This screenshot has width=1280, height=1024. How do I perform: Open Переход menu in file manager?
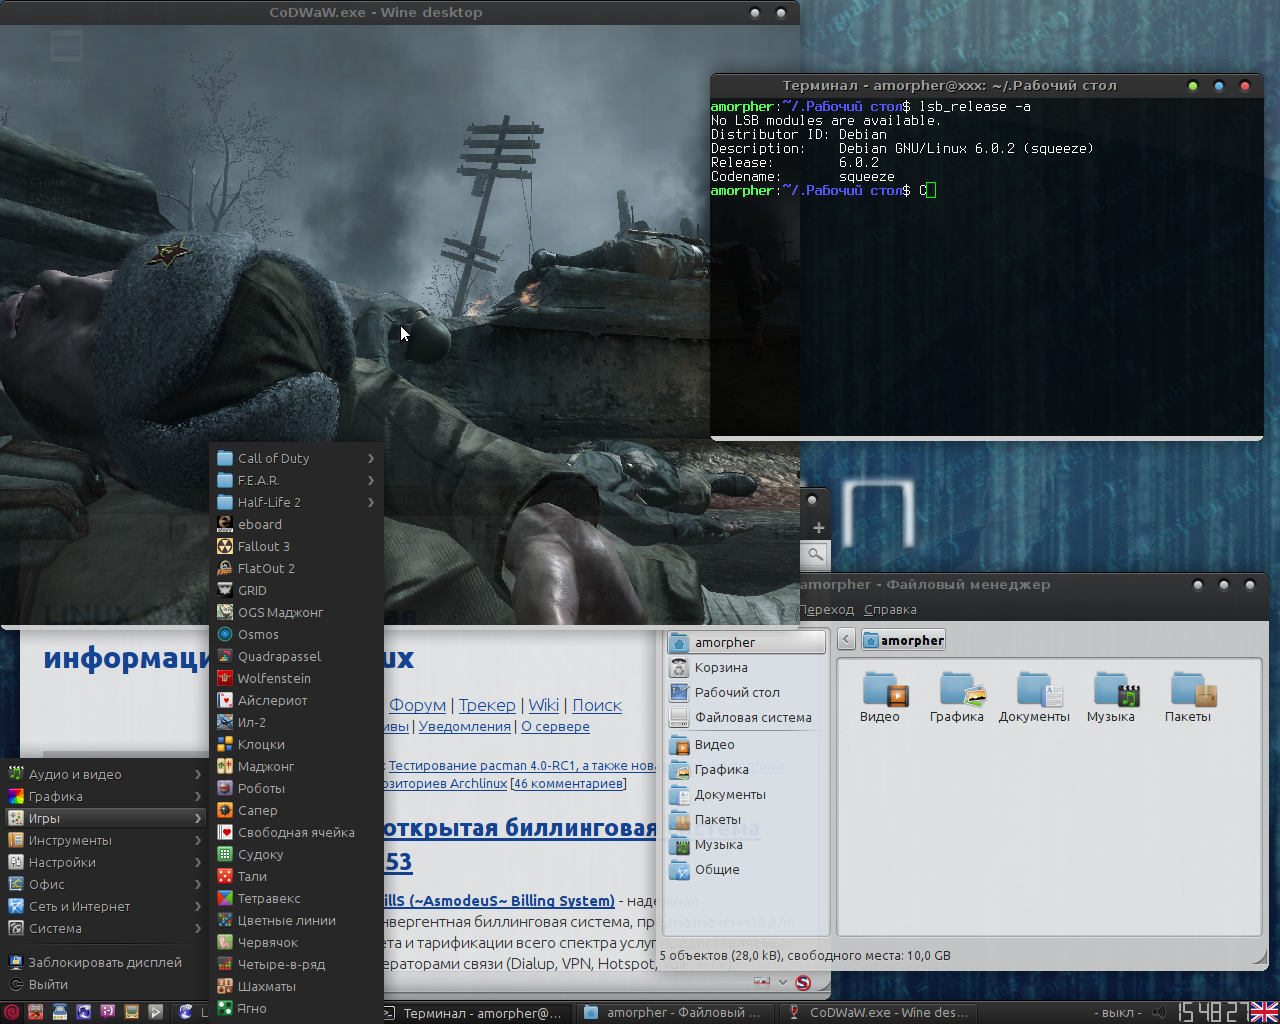tap(827, 609)
